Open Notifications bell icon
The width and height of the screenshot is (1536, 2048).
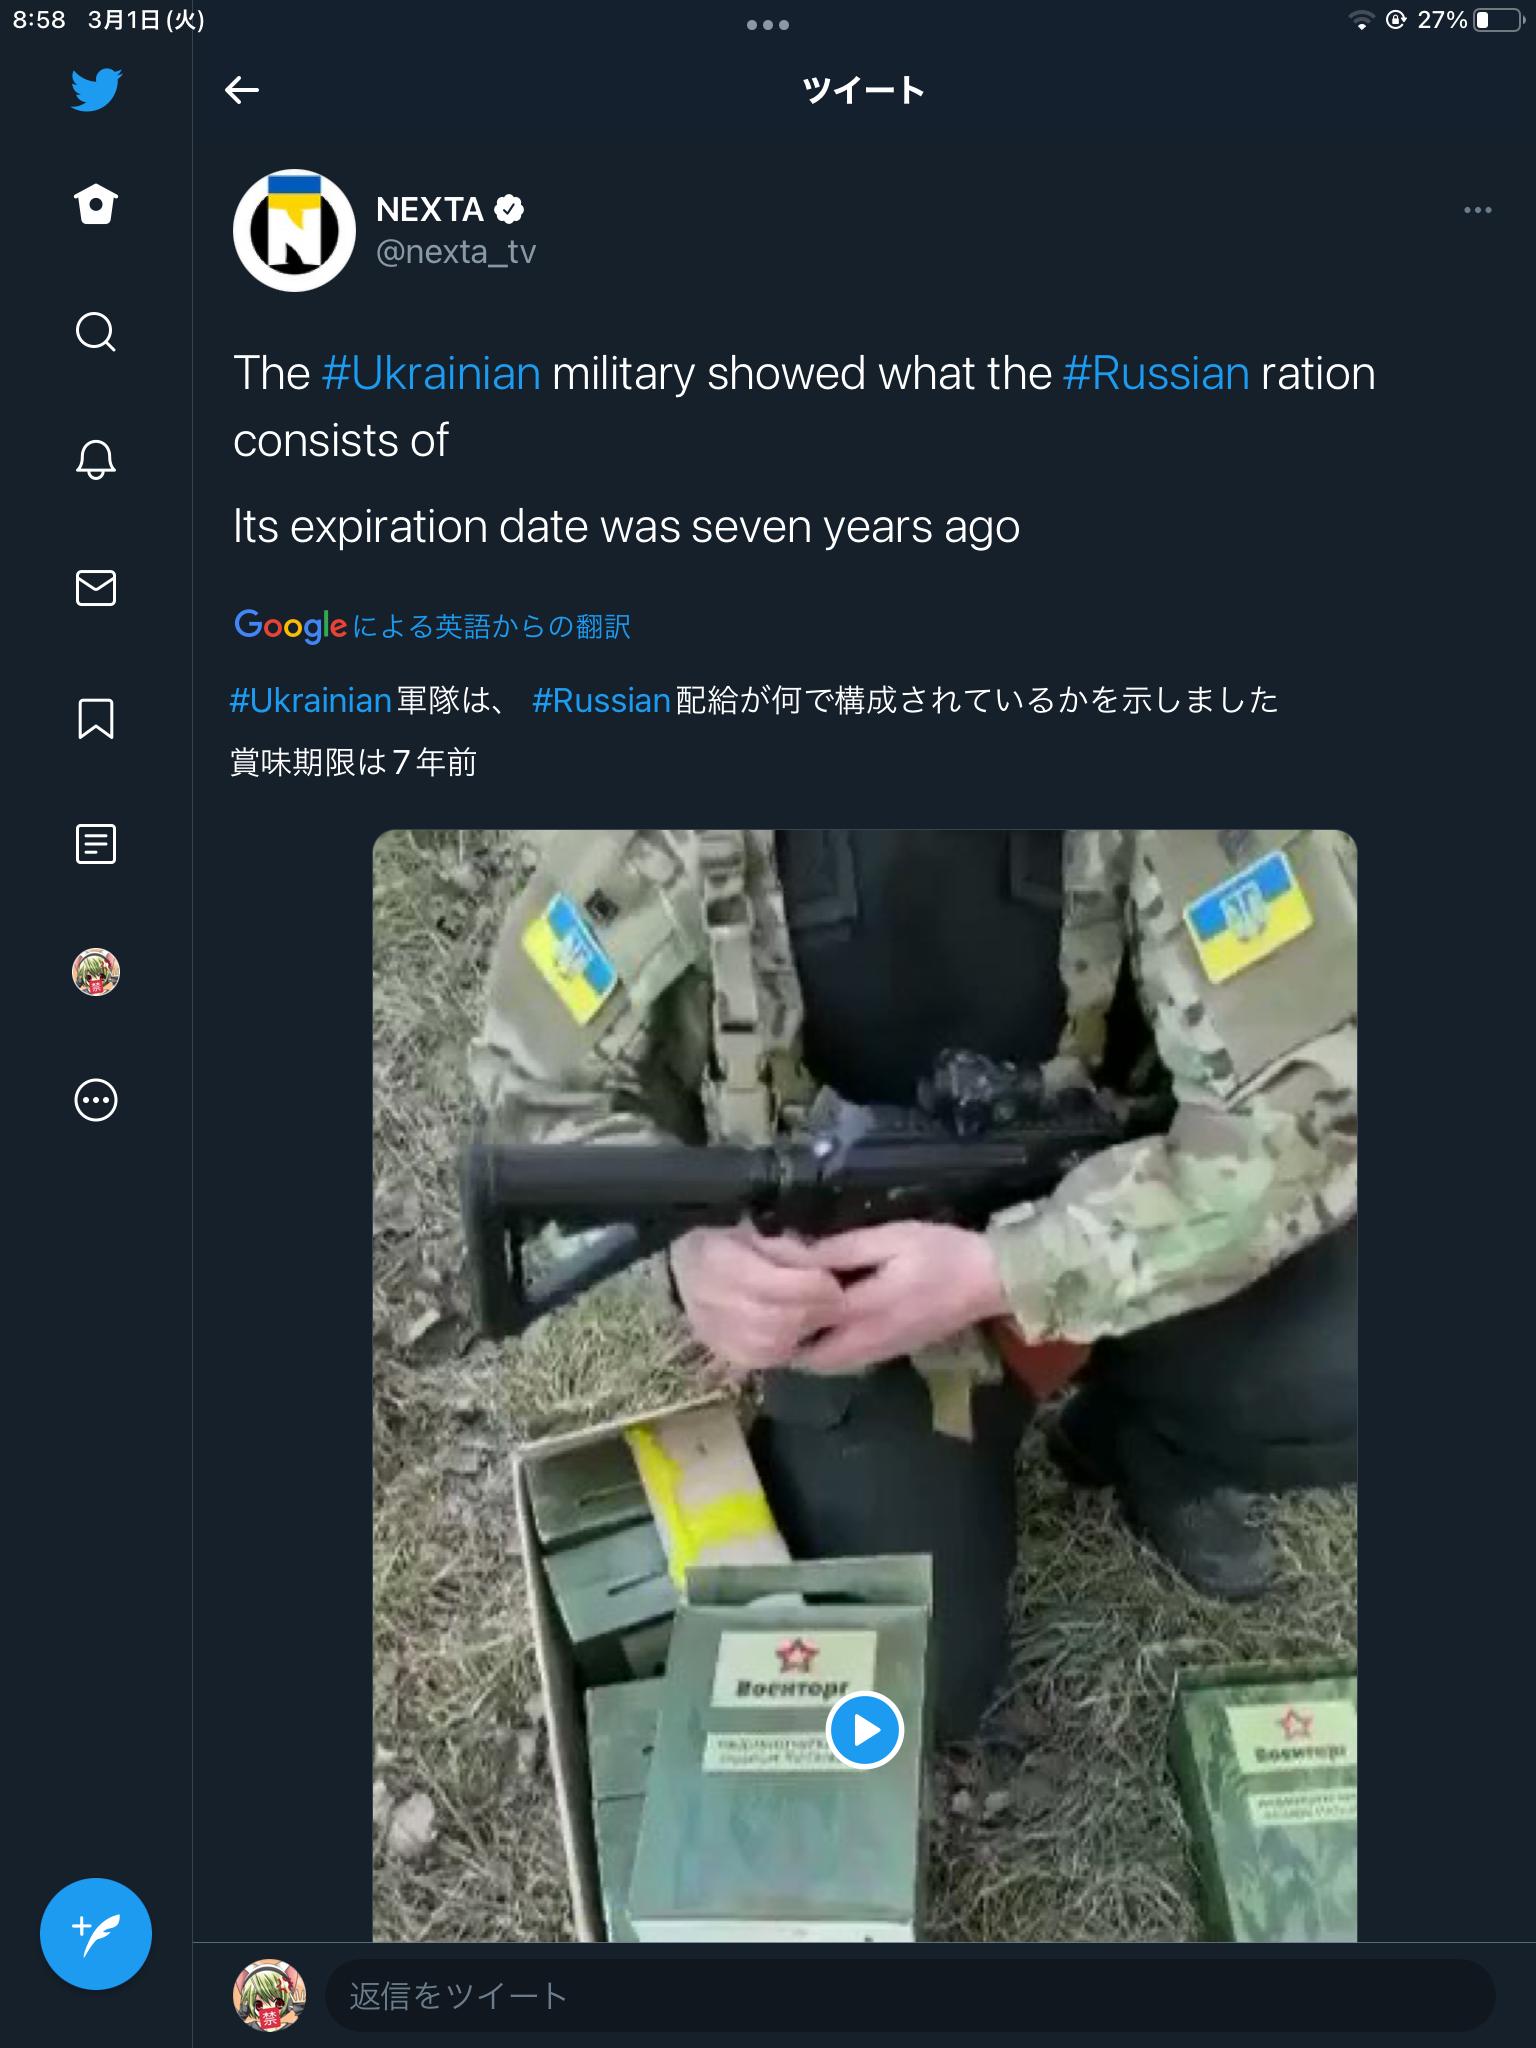coord(96,460)
